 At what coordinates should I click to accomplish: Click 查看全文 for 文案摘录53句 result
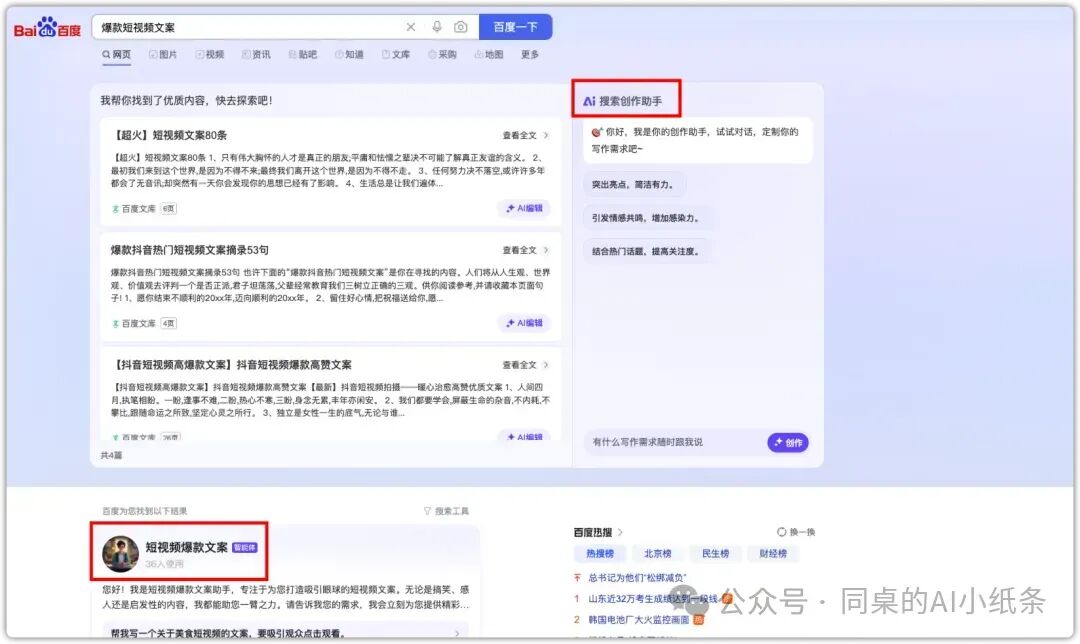click(x=525, y=251)
